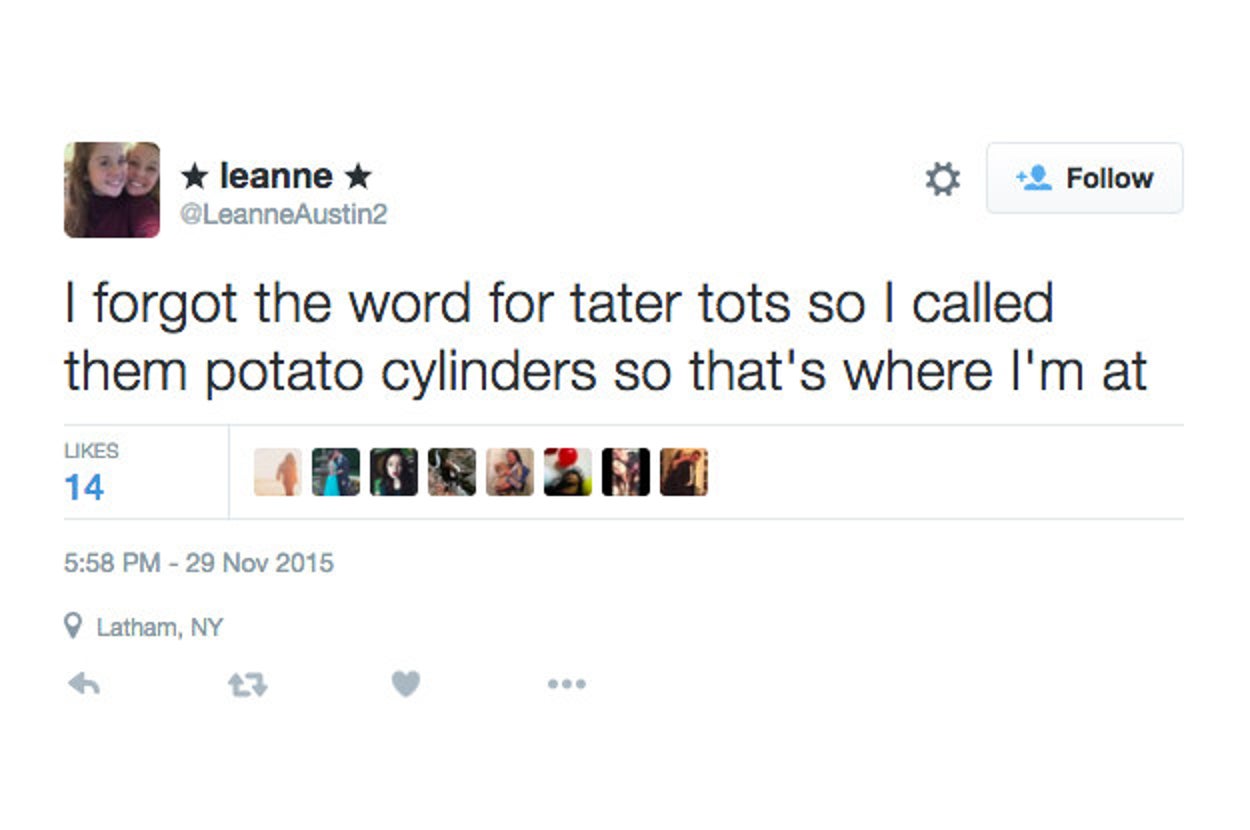The width and height of the screenshot is (1250, 830).
Task: Open the gear settings dropdown
Action: coord(942,179)
